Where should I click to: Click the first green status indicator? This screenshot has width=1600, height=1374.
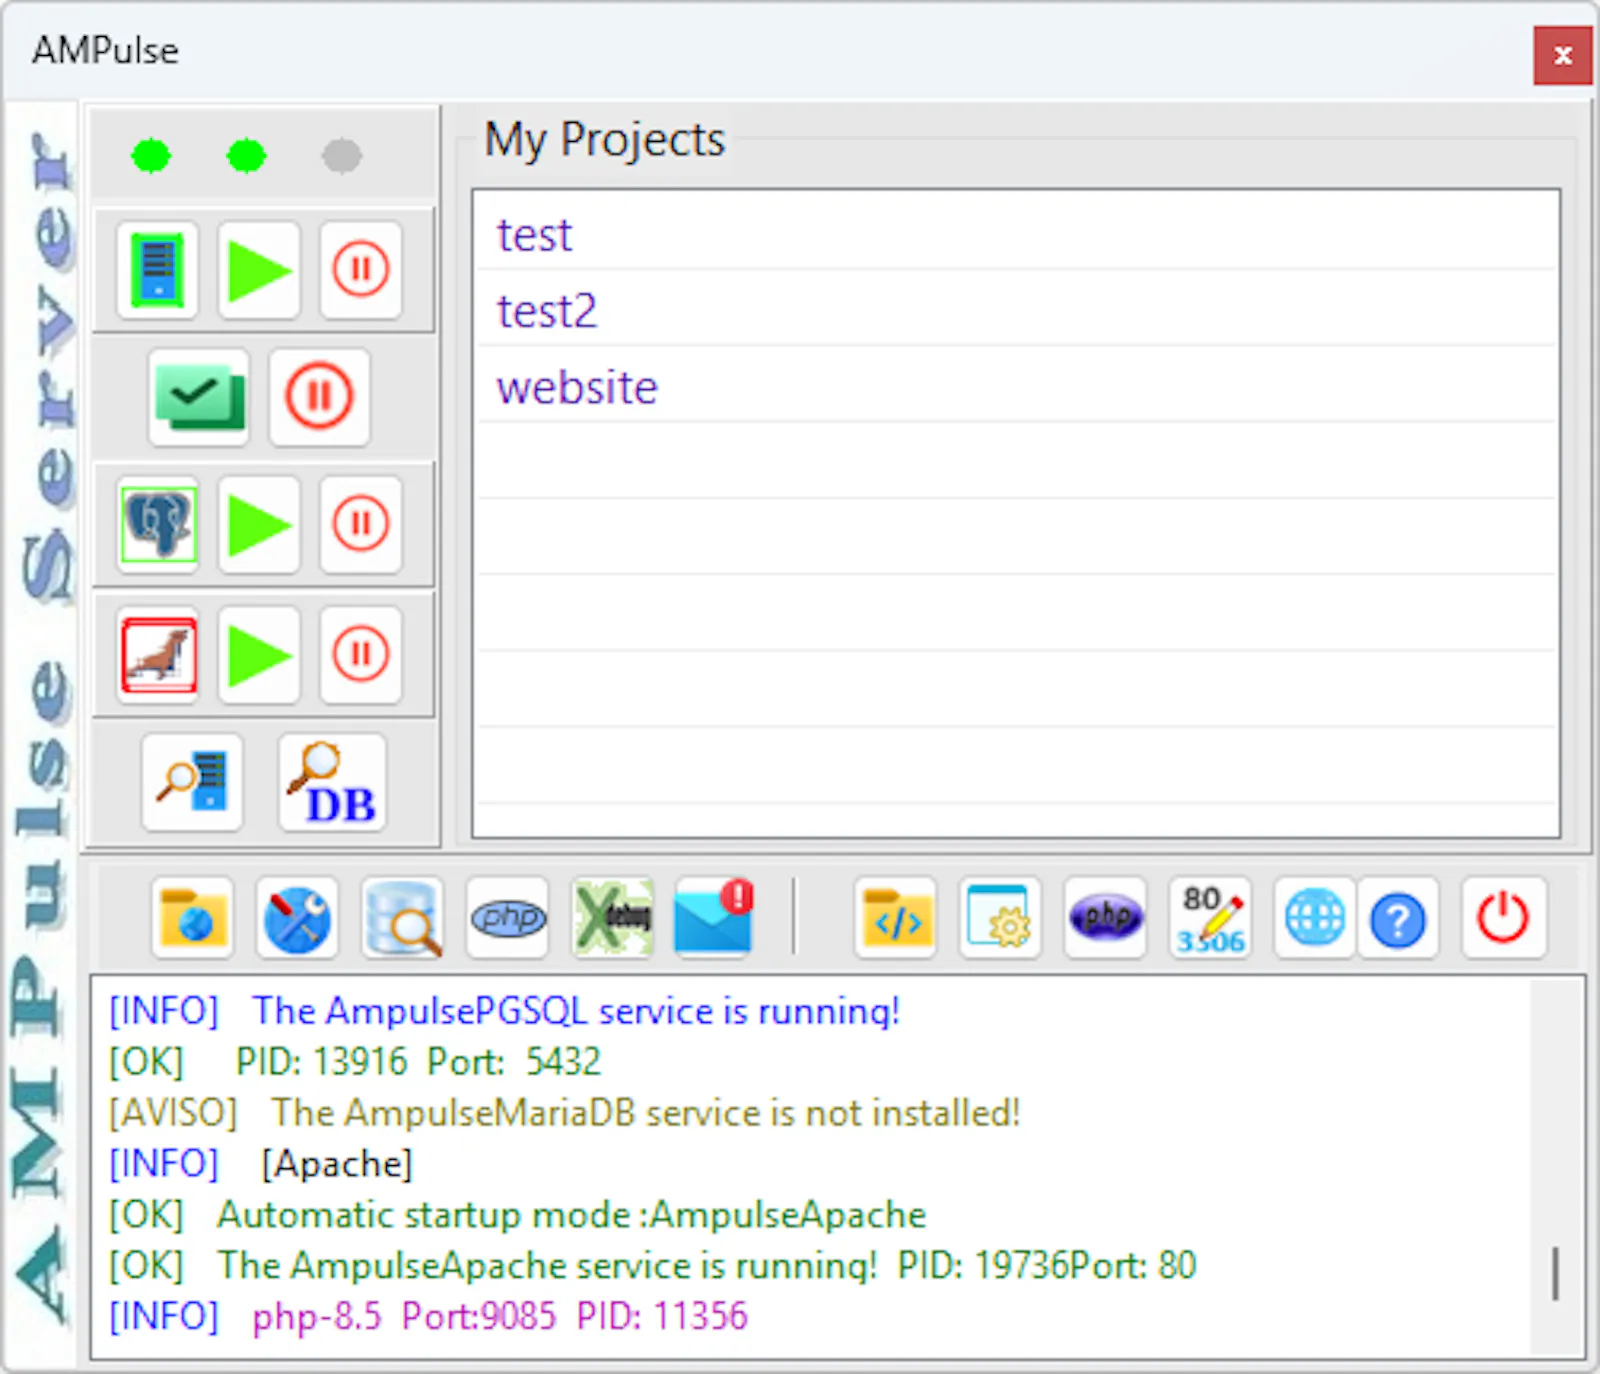pyautogui.click(x=151, y=156)
